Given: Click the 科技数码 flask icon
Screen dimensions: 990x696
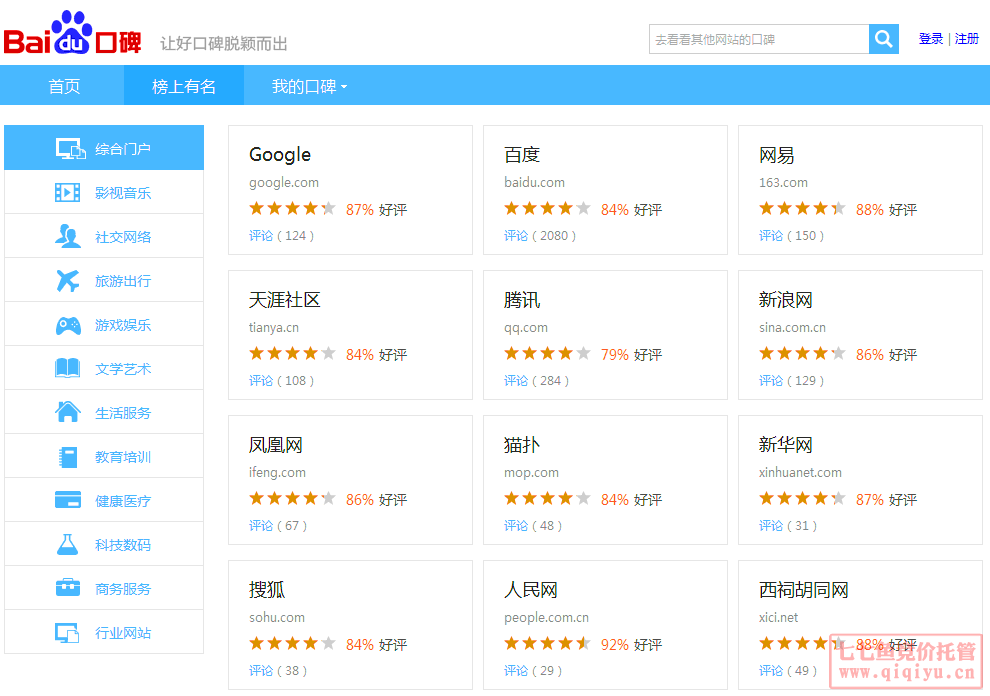Looking at the screenshot, I should (68, 544).
